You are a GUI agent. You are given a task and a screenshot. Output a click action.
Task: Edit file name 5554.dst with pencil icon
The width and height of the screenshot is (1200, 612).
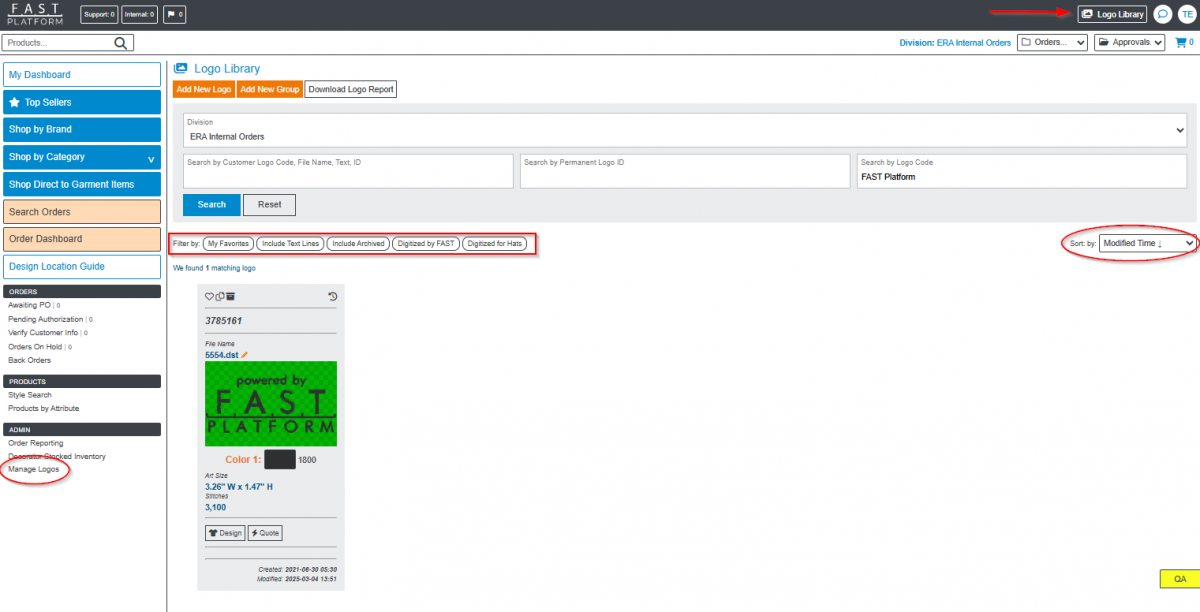click(244, 355)
